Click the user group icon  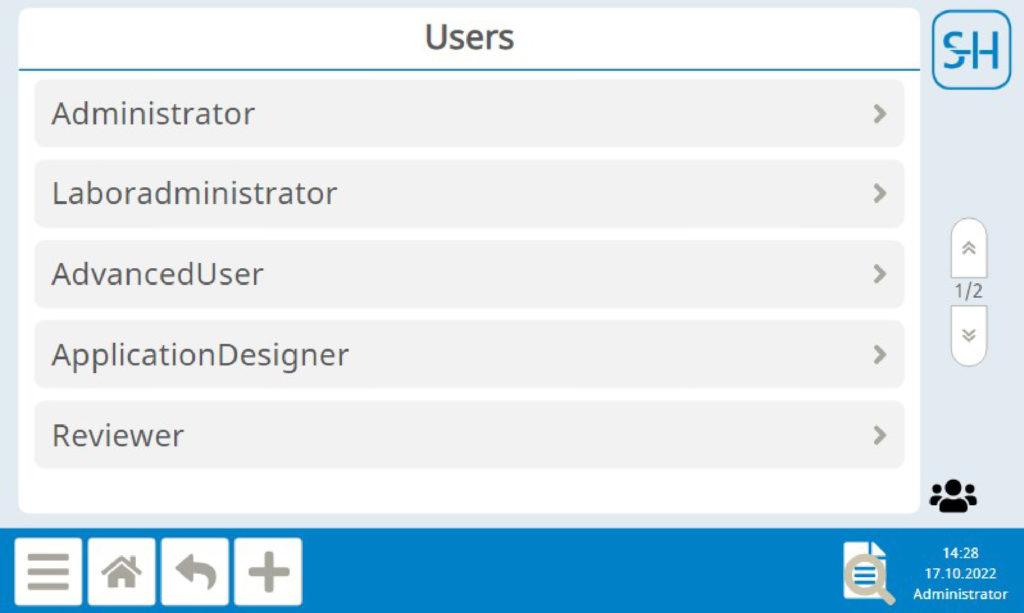[953, 496]
